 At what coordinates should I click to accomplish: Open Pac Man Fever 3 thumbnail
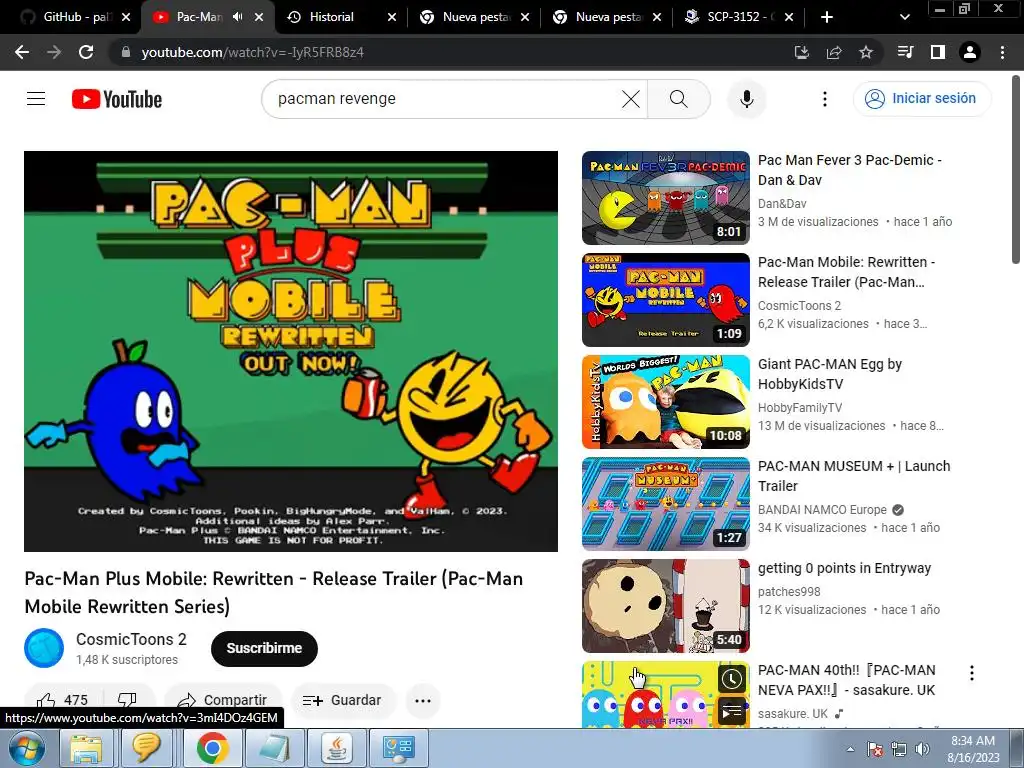pyautogui.click(x=665, y=198)
